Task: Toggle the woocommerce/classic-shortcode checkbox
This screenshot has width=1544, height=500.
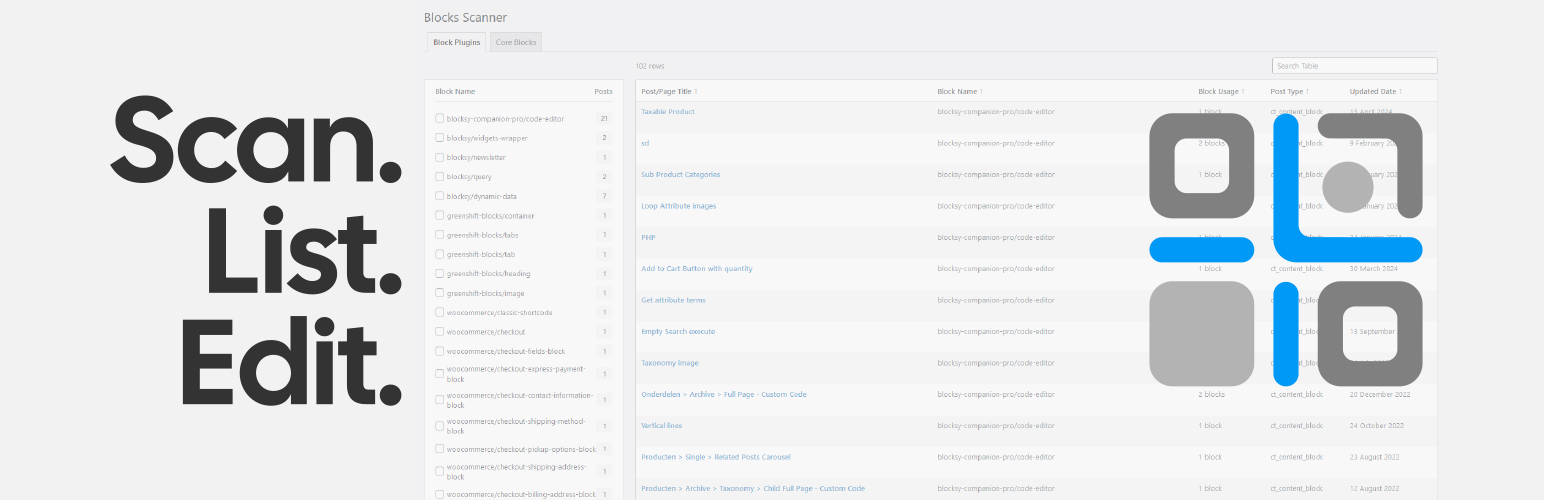Action: tap(439, 312)
